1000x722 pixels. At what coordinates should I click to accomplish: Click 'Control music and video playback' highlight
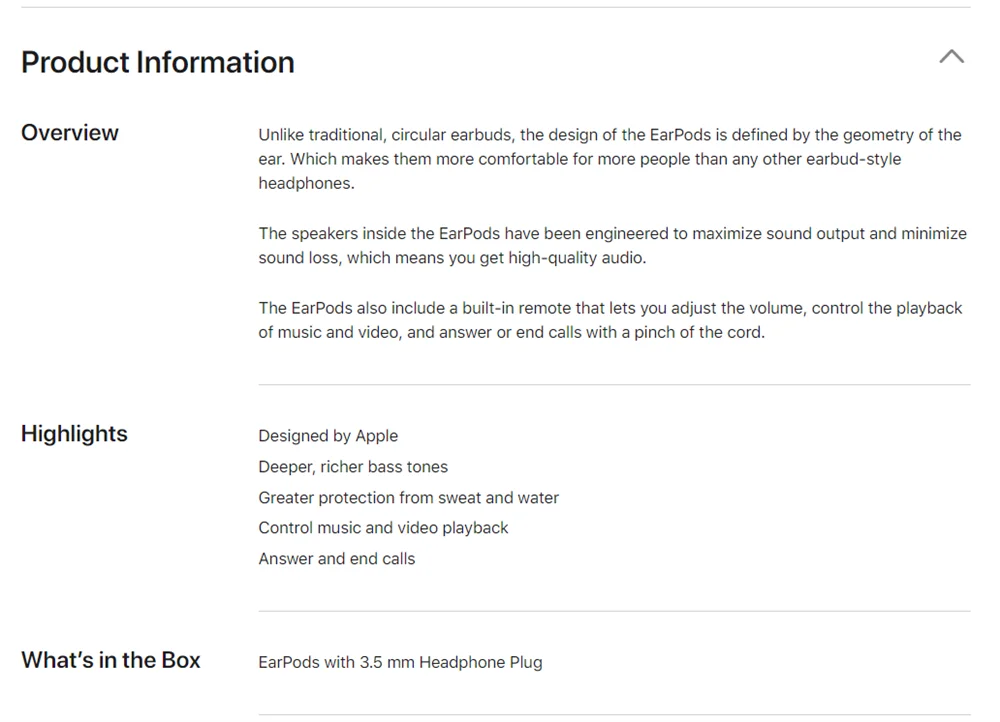[383, 528]
